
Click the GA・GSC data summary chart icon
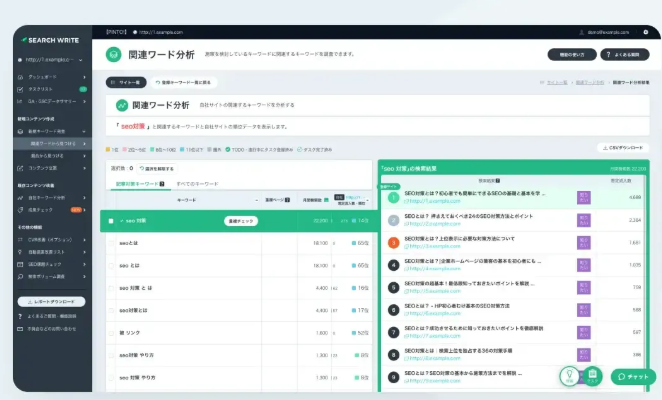point(20,101)
